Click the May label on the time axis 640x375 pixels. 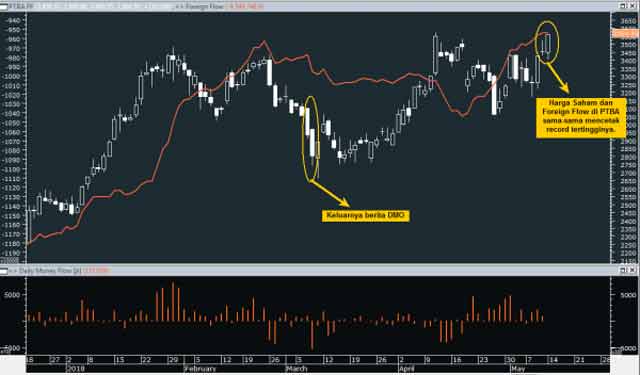[518, 369]
